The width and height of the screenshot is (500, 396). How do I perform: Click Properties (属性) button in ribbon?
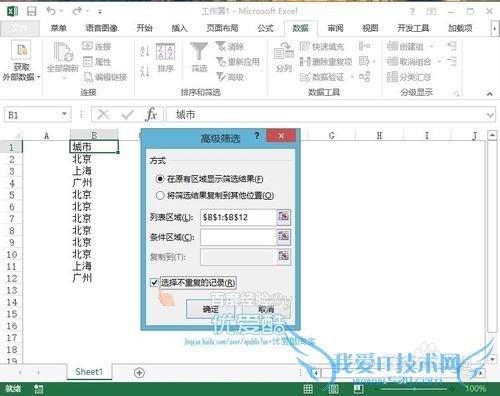(97, 61)
